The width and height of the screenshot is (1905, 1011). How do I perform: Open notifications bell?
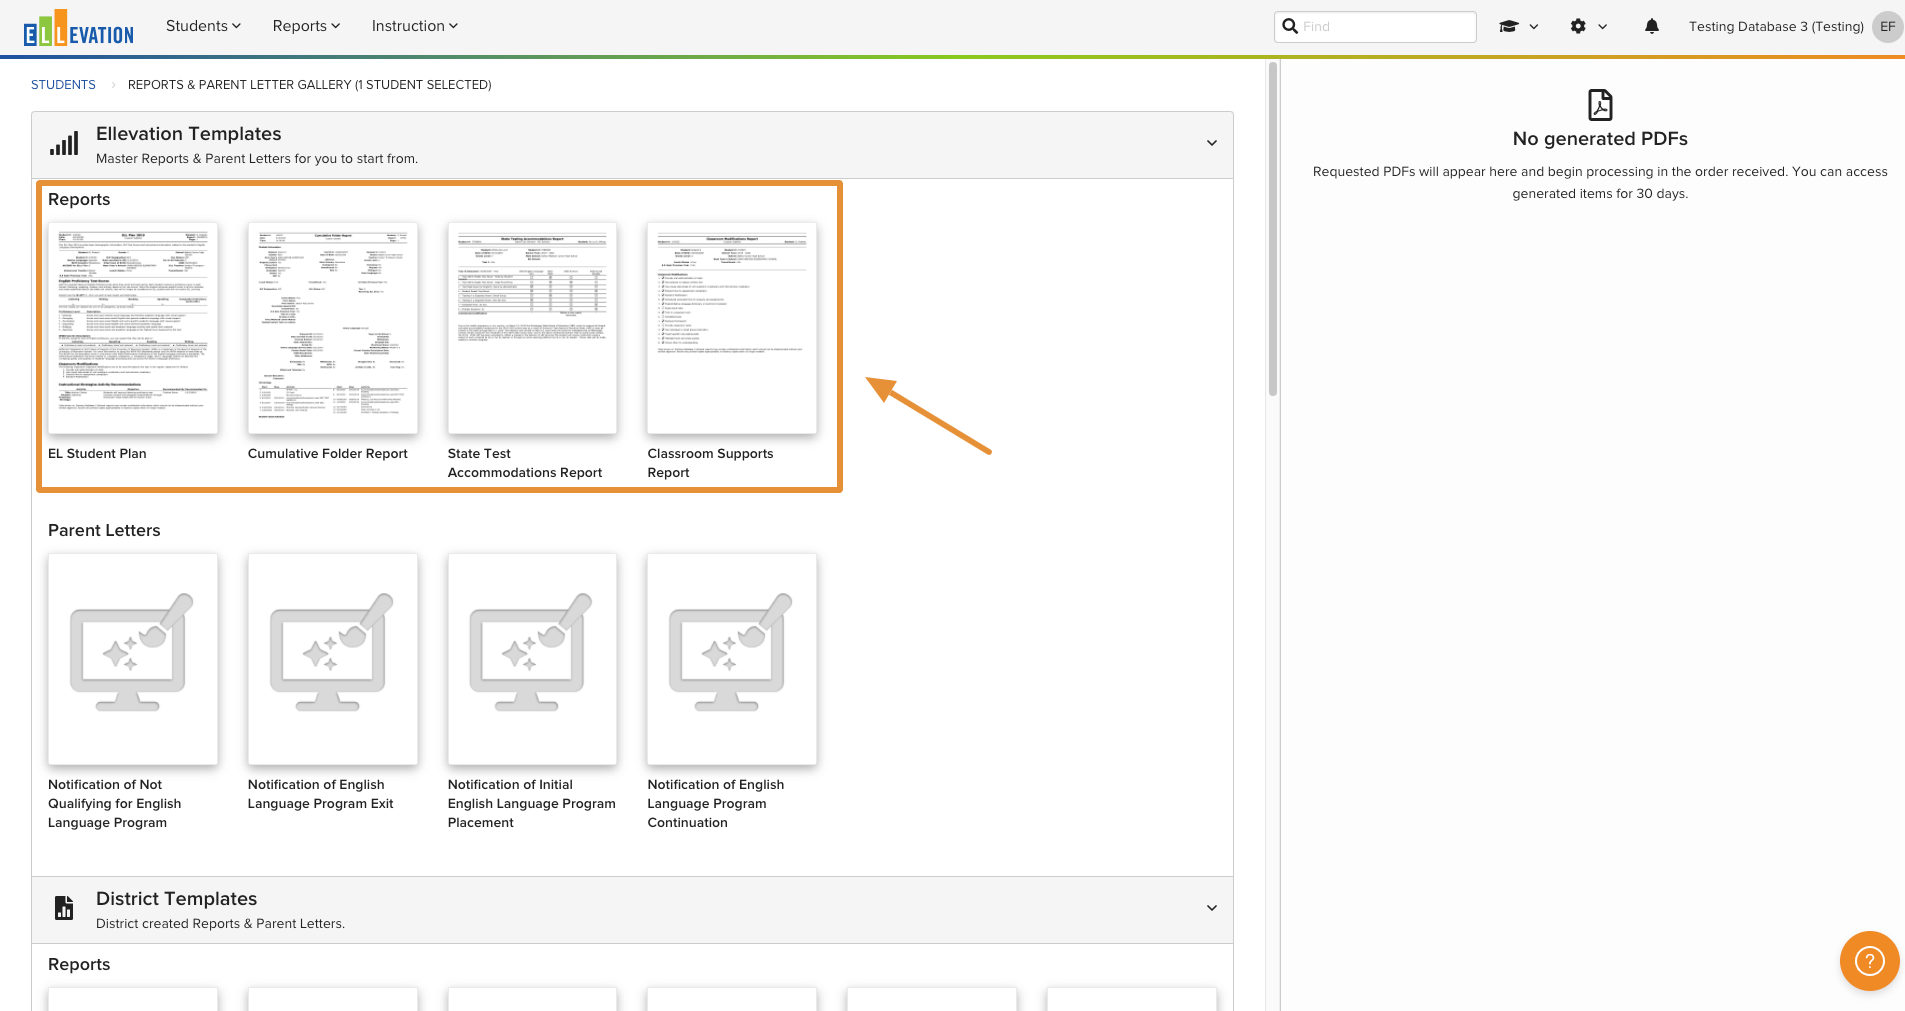click(1652, 27)
